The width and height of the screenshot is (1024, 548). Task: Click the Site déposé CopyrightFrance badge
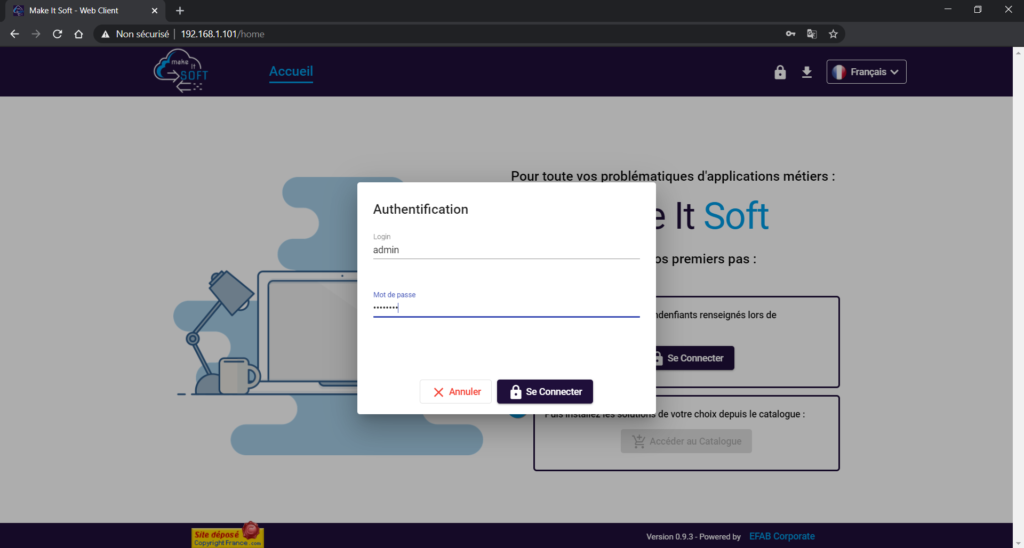tap(227, 535)
